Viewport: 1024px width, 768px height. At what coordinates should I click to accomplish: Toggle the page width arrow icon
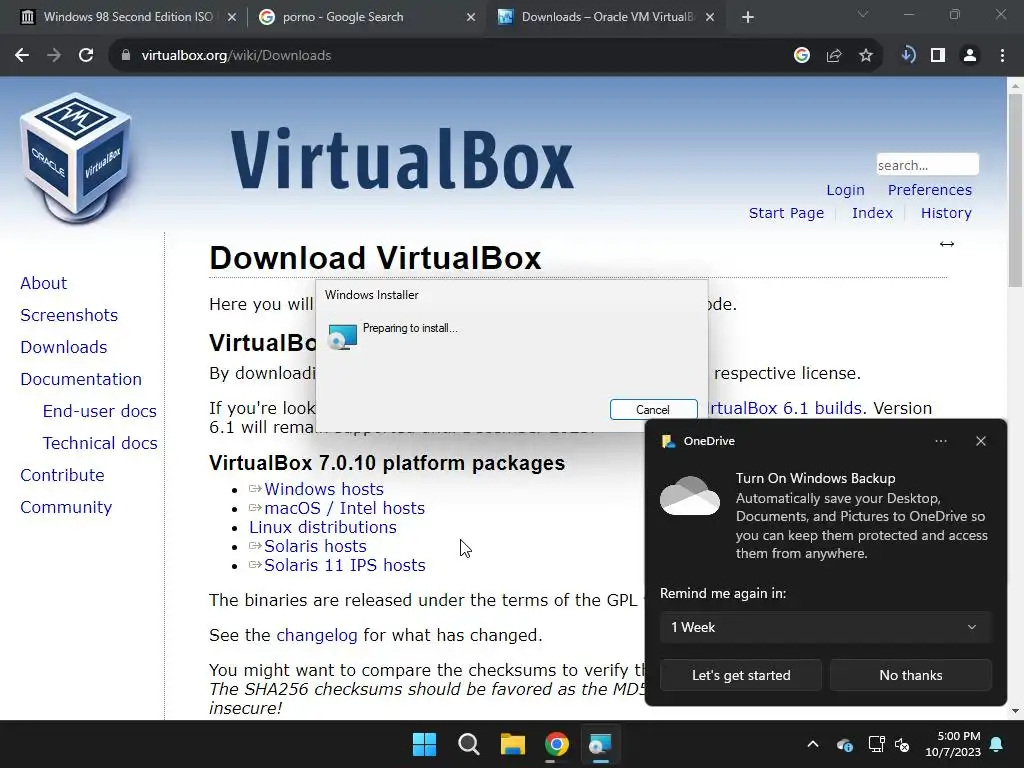pyautogui.click(x=947, y=244)
